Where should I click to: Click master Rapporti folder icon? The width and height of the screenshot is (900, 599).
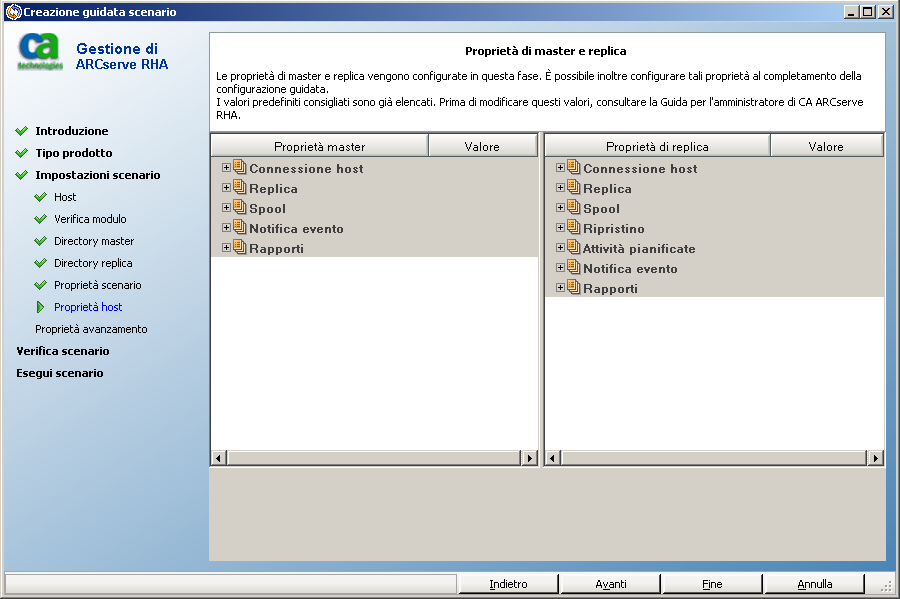click(x=239, y=247)
